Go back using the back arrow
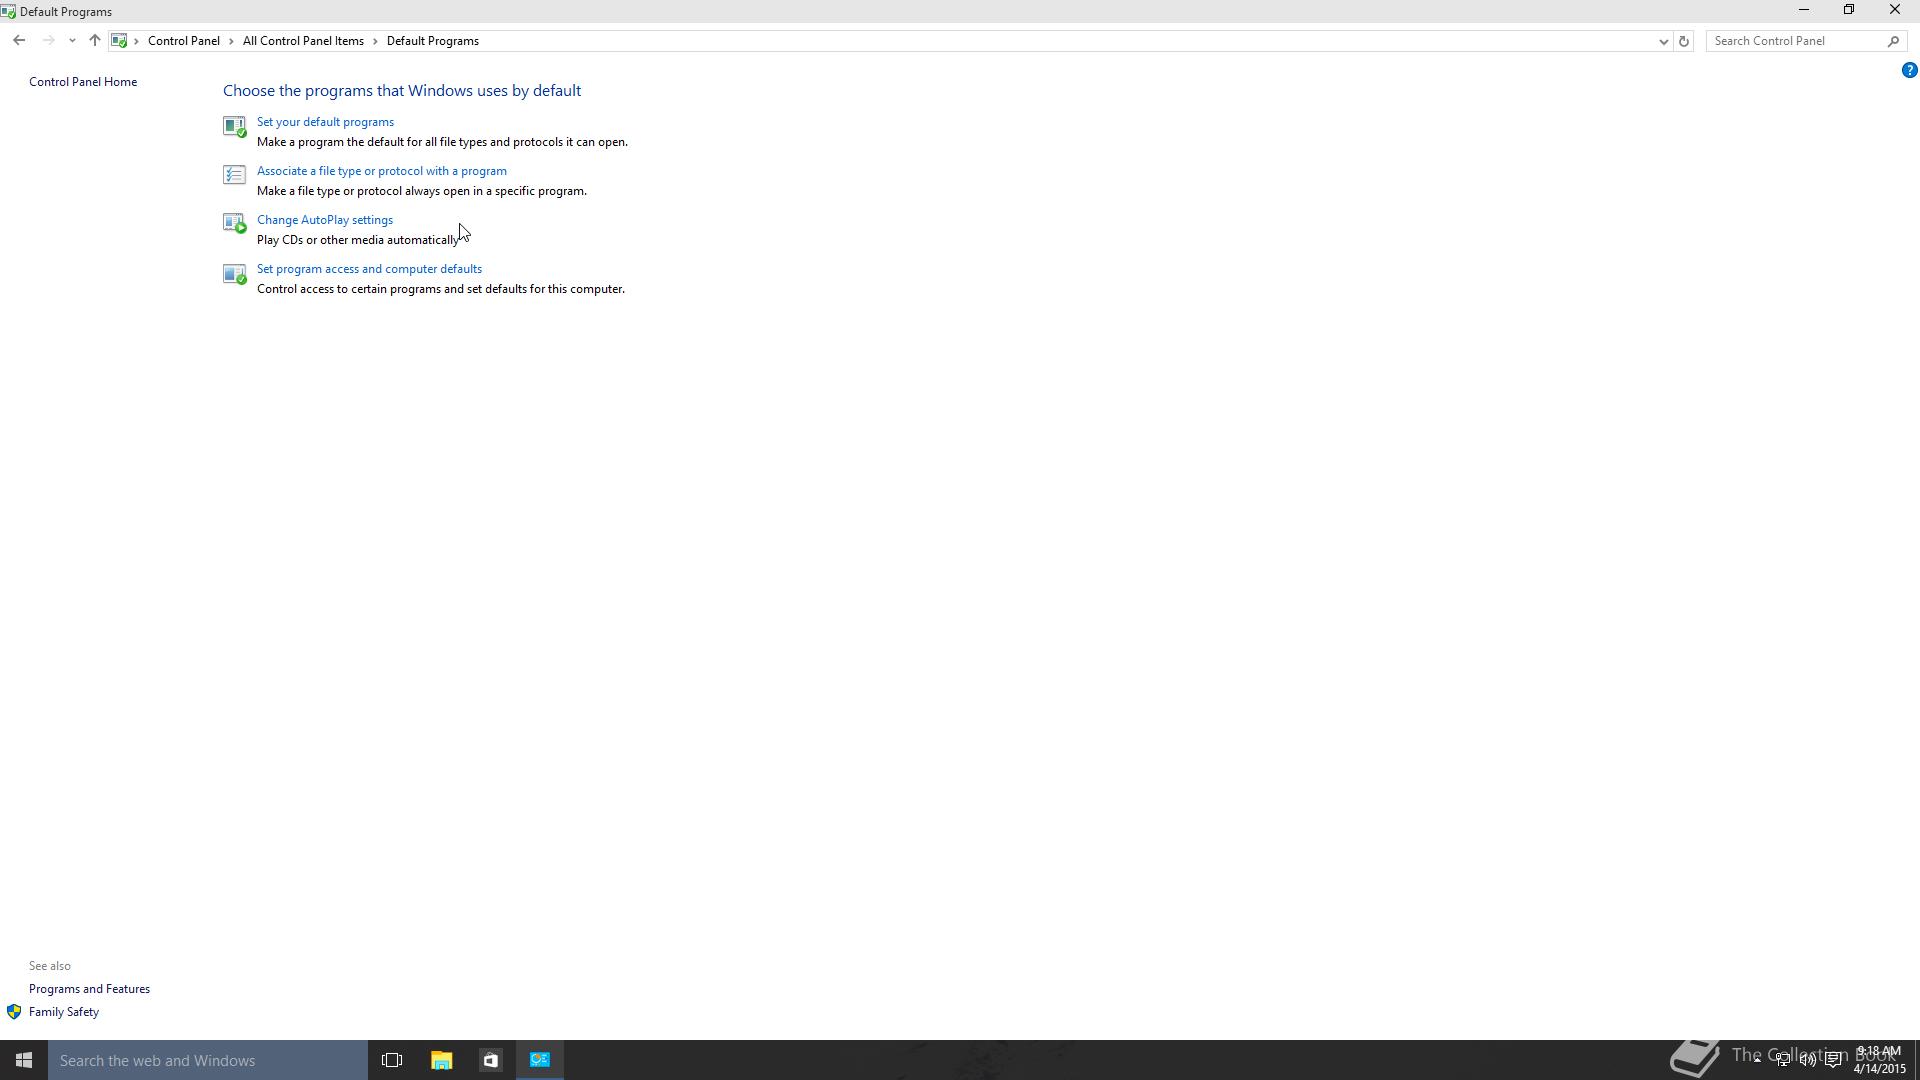 click(19, 41)
